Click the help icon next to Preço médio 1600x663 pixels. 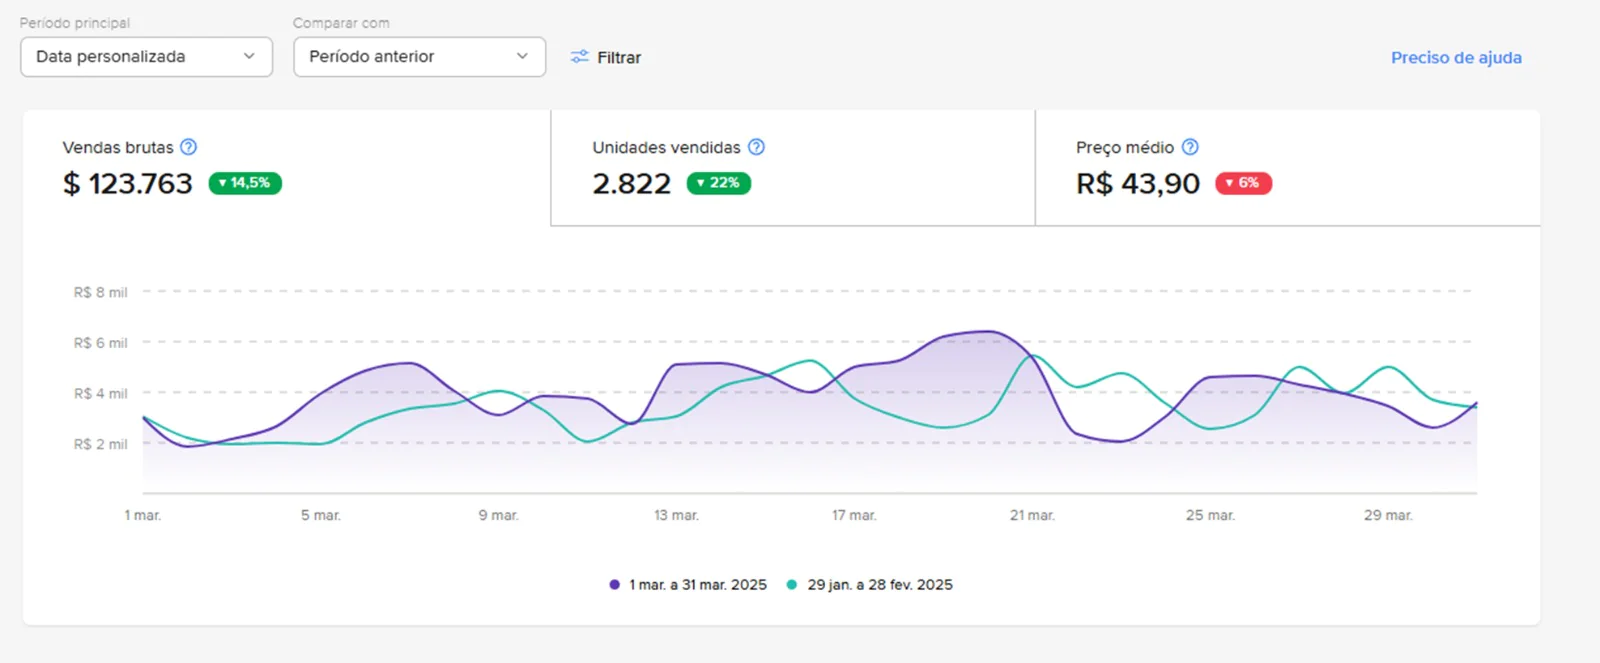pos(1190,147)
